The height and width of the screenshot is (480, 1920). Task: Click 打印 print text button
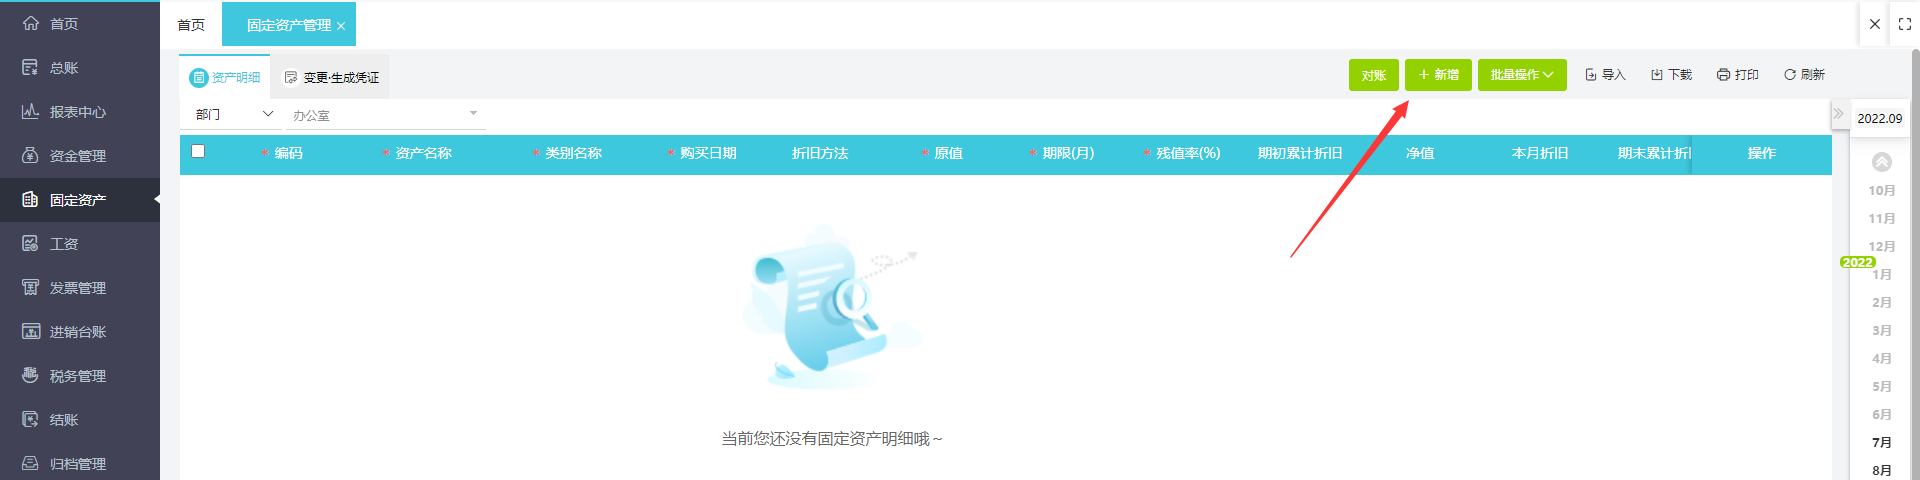point(1747,75)
